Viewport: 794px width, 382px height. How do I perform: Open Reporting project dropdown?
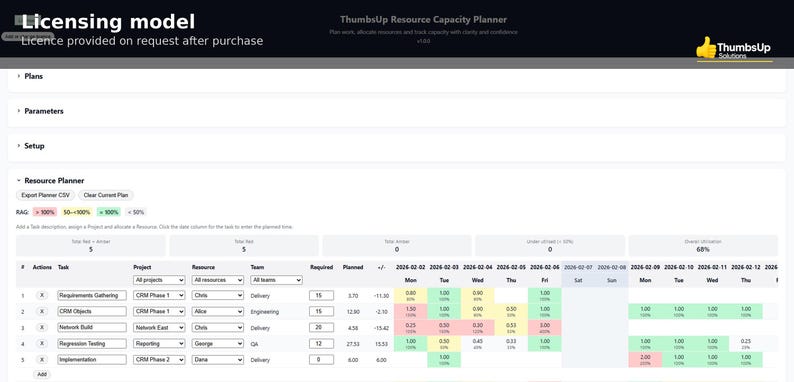(160, 343)
